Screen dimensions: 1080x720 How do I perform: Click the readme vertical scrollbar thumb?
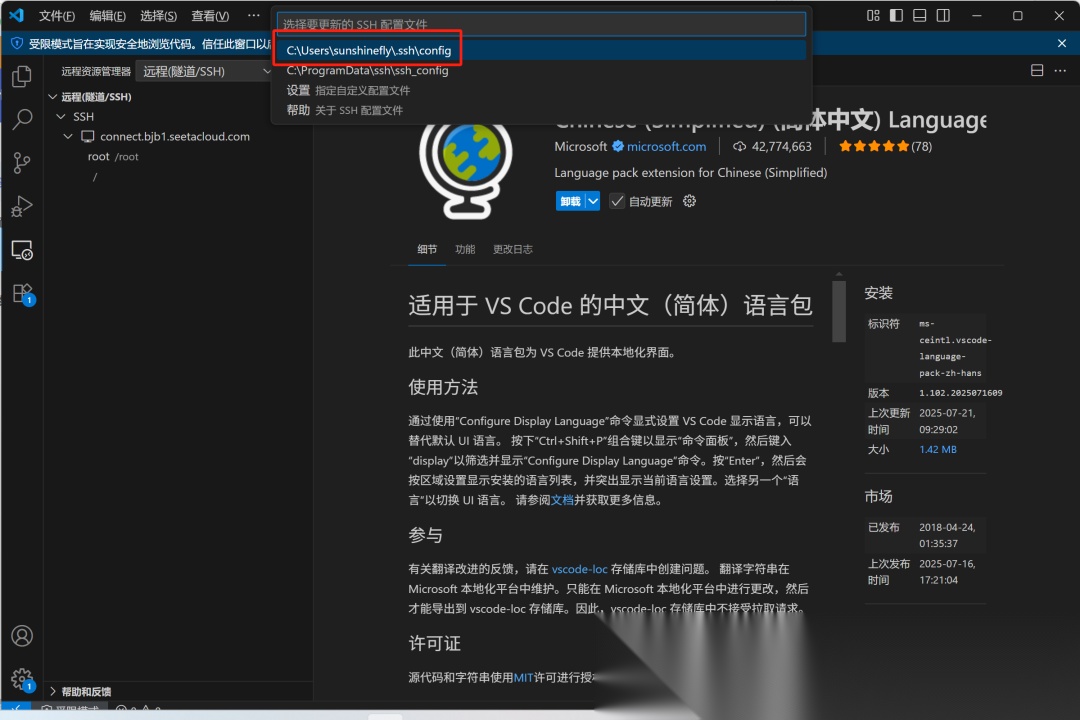[839, 310]
